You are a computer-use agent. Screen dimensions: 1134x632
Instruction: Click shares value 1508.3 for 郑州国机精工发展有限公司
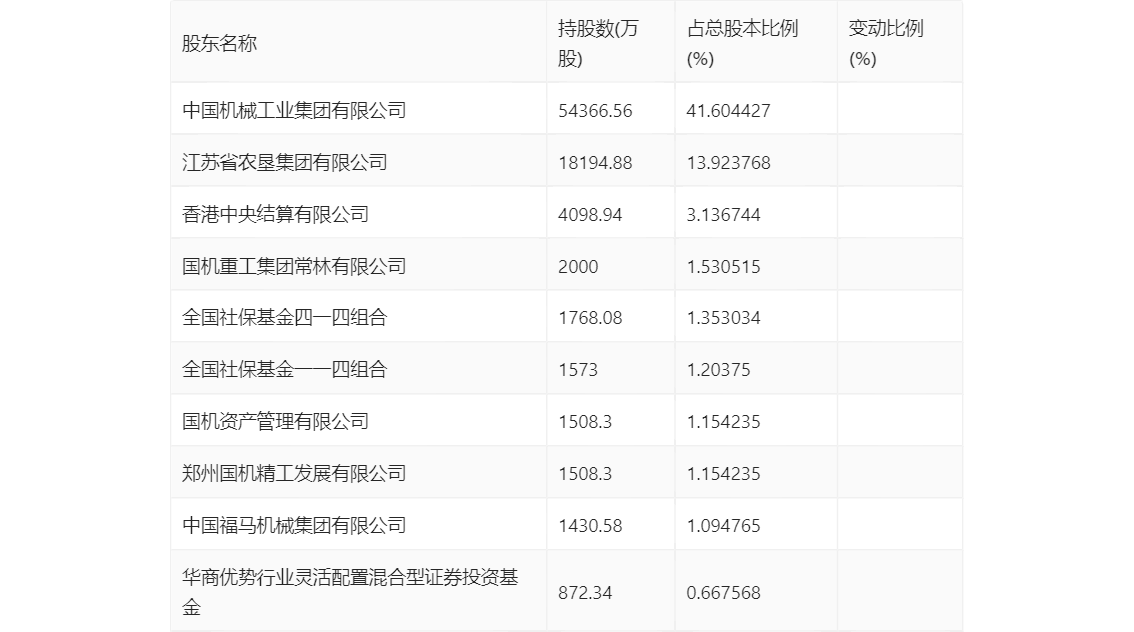tap(585, 474)
